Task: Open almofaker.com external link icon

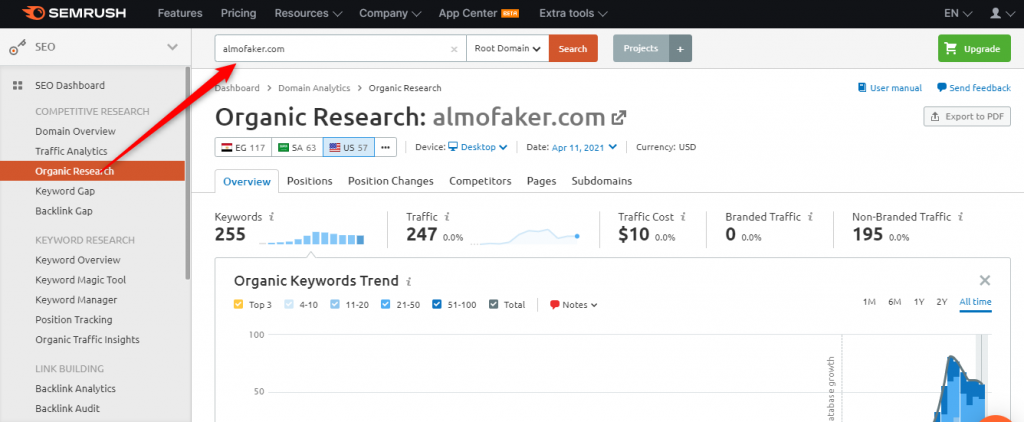Action: coord(618,118)
